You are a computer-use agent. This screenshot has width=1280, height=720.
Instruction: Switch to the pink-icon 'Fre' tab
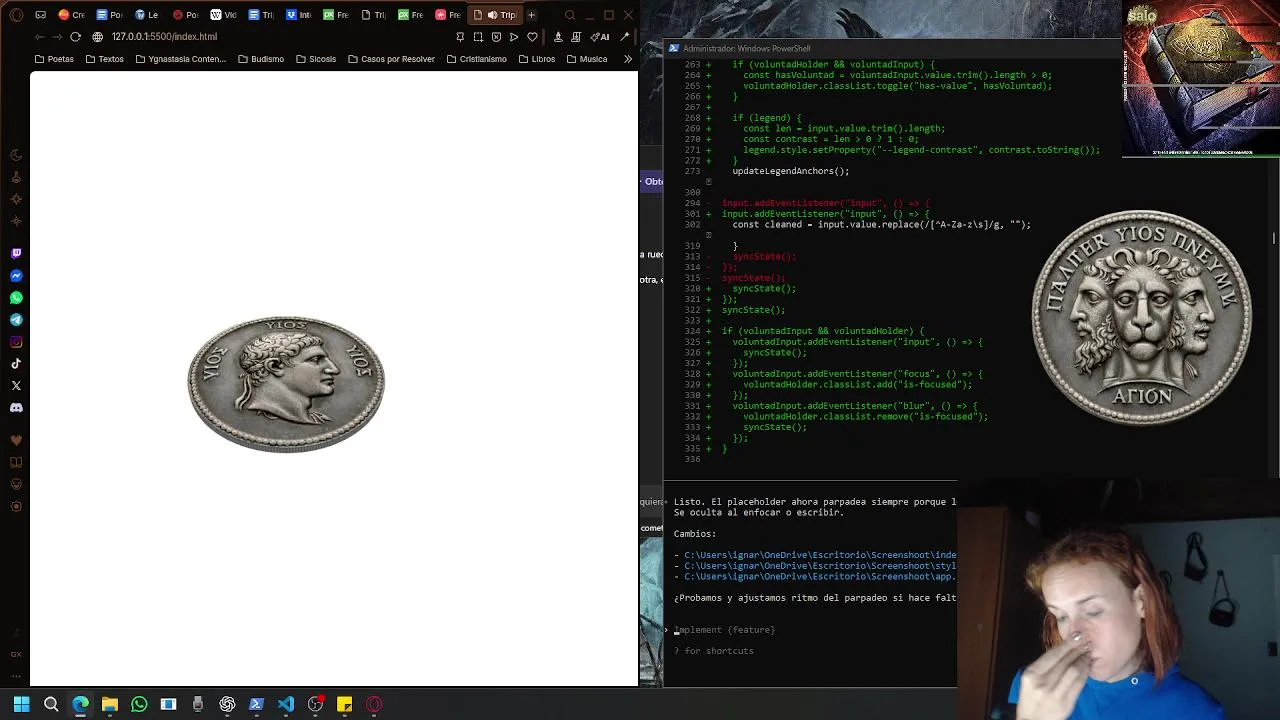pyautogui.click(x=447, y=15)
